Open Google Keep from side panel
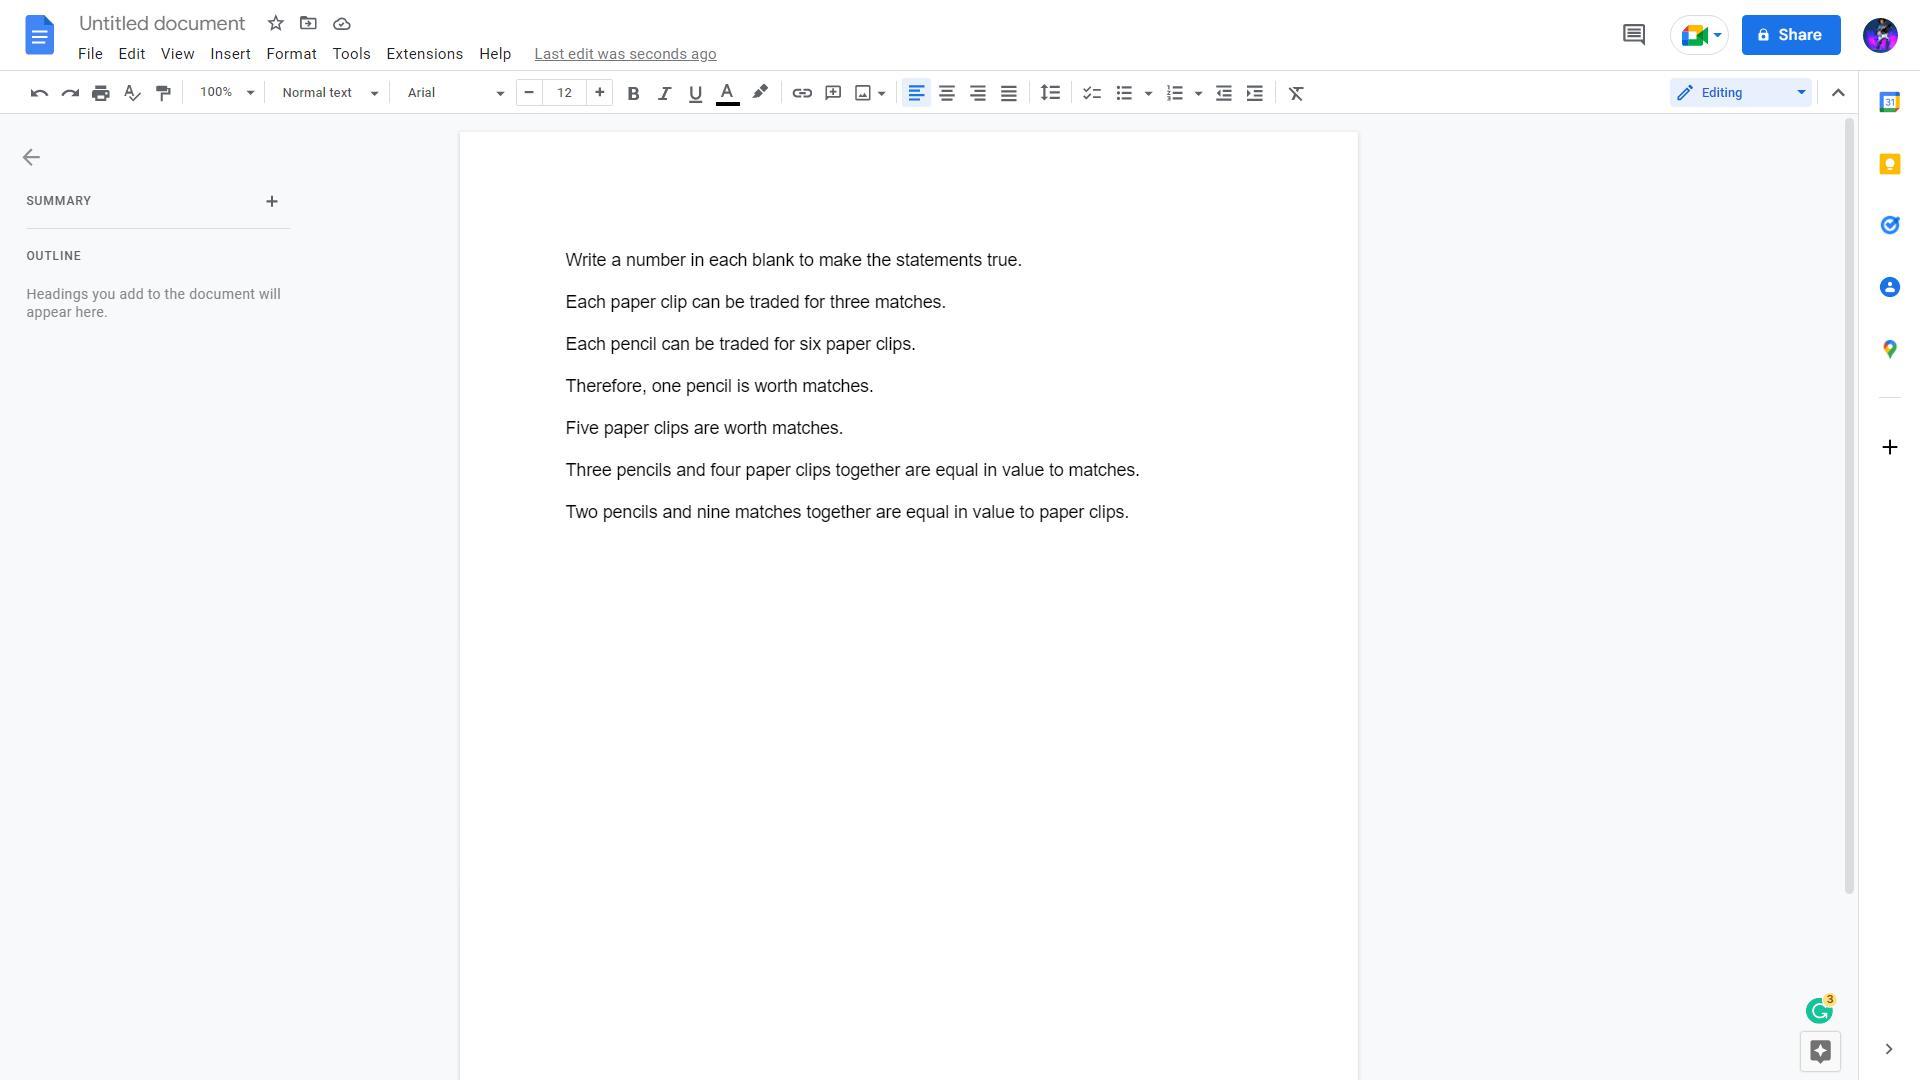The image size is (1920, 1080). tap(1889, 164)
